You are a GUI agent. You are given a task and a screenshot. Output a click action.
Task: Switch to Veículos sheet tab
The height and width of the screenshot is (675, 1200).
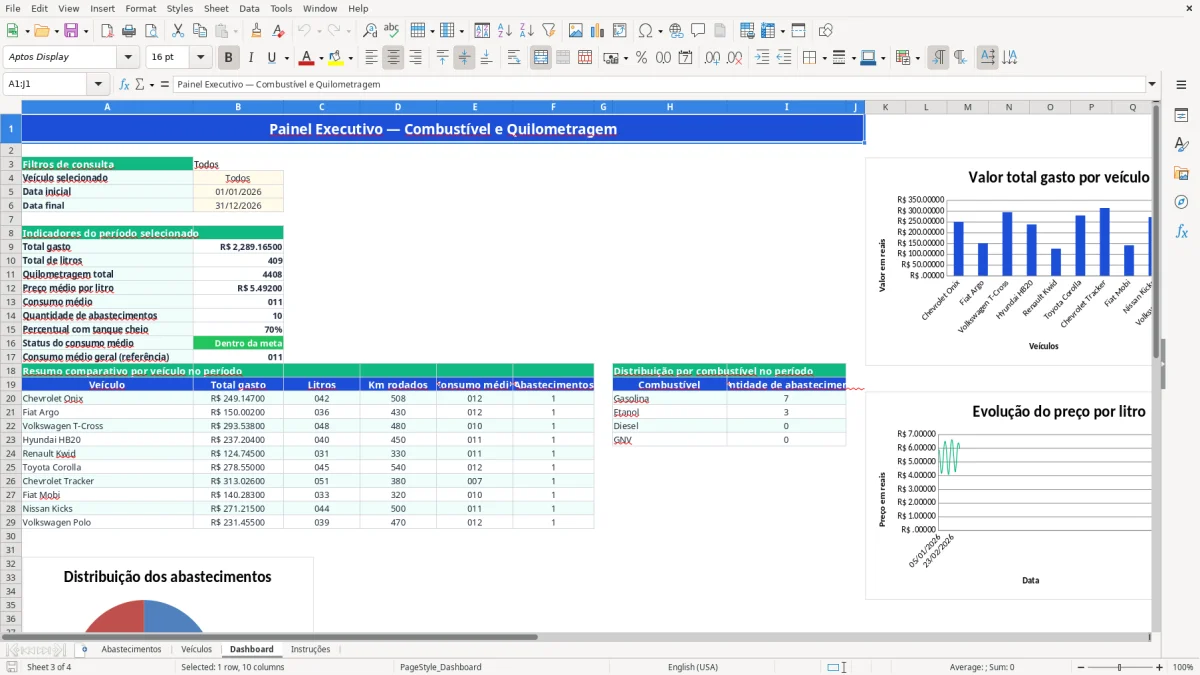pos(196,649)
